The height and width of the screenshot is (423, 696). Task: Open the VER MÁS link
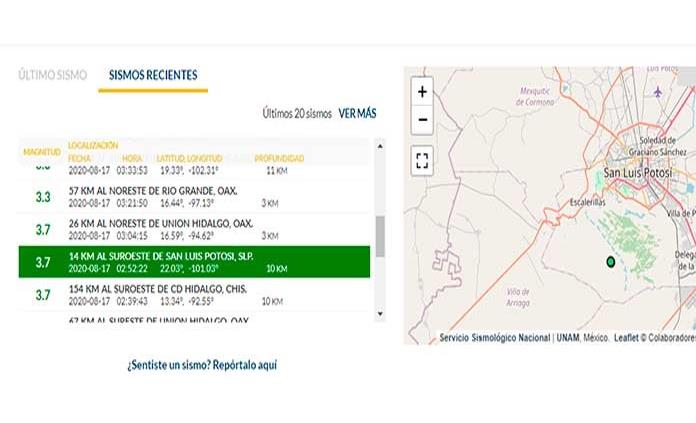pyautogui.click(x=357, y=114)
